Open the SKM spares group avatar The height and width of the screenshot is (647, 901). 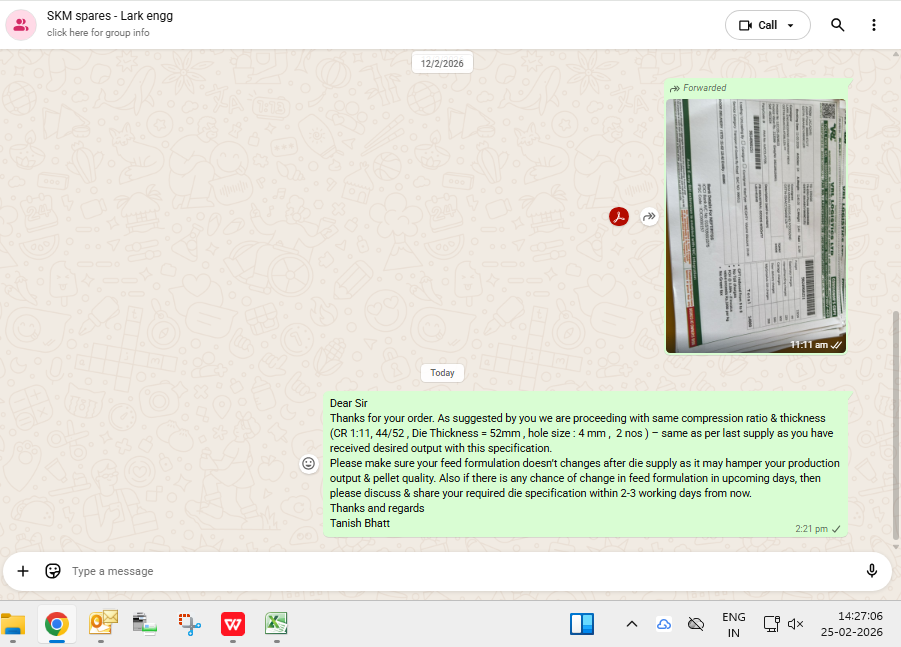tap(21, 25)
